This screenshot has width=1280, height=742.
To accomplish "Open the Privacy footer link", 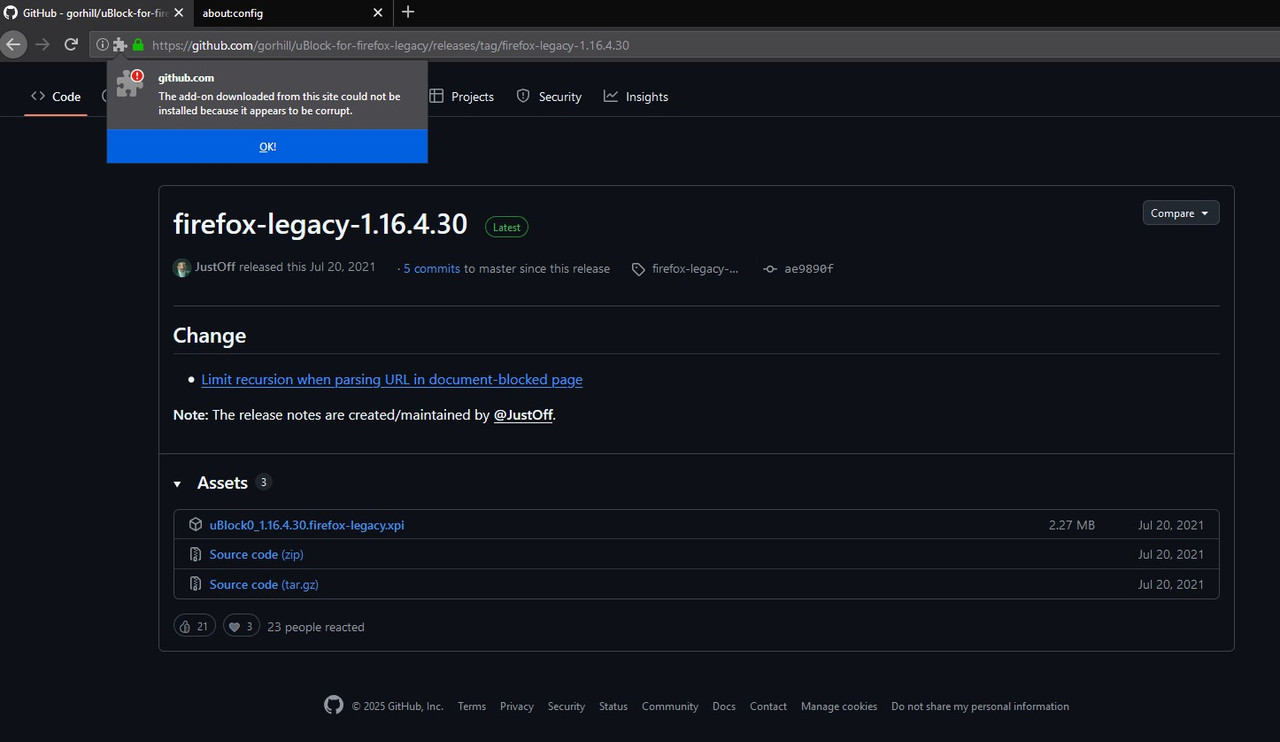I will click(517, 706).
